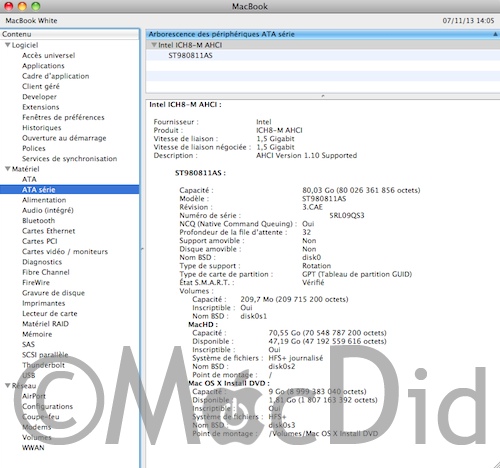The image size is (500, 468).
Task: Collapse the Logiciel section triangle
Action: [x=8, y=45]
